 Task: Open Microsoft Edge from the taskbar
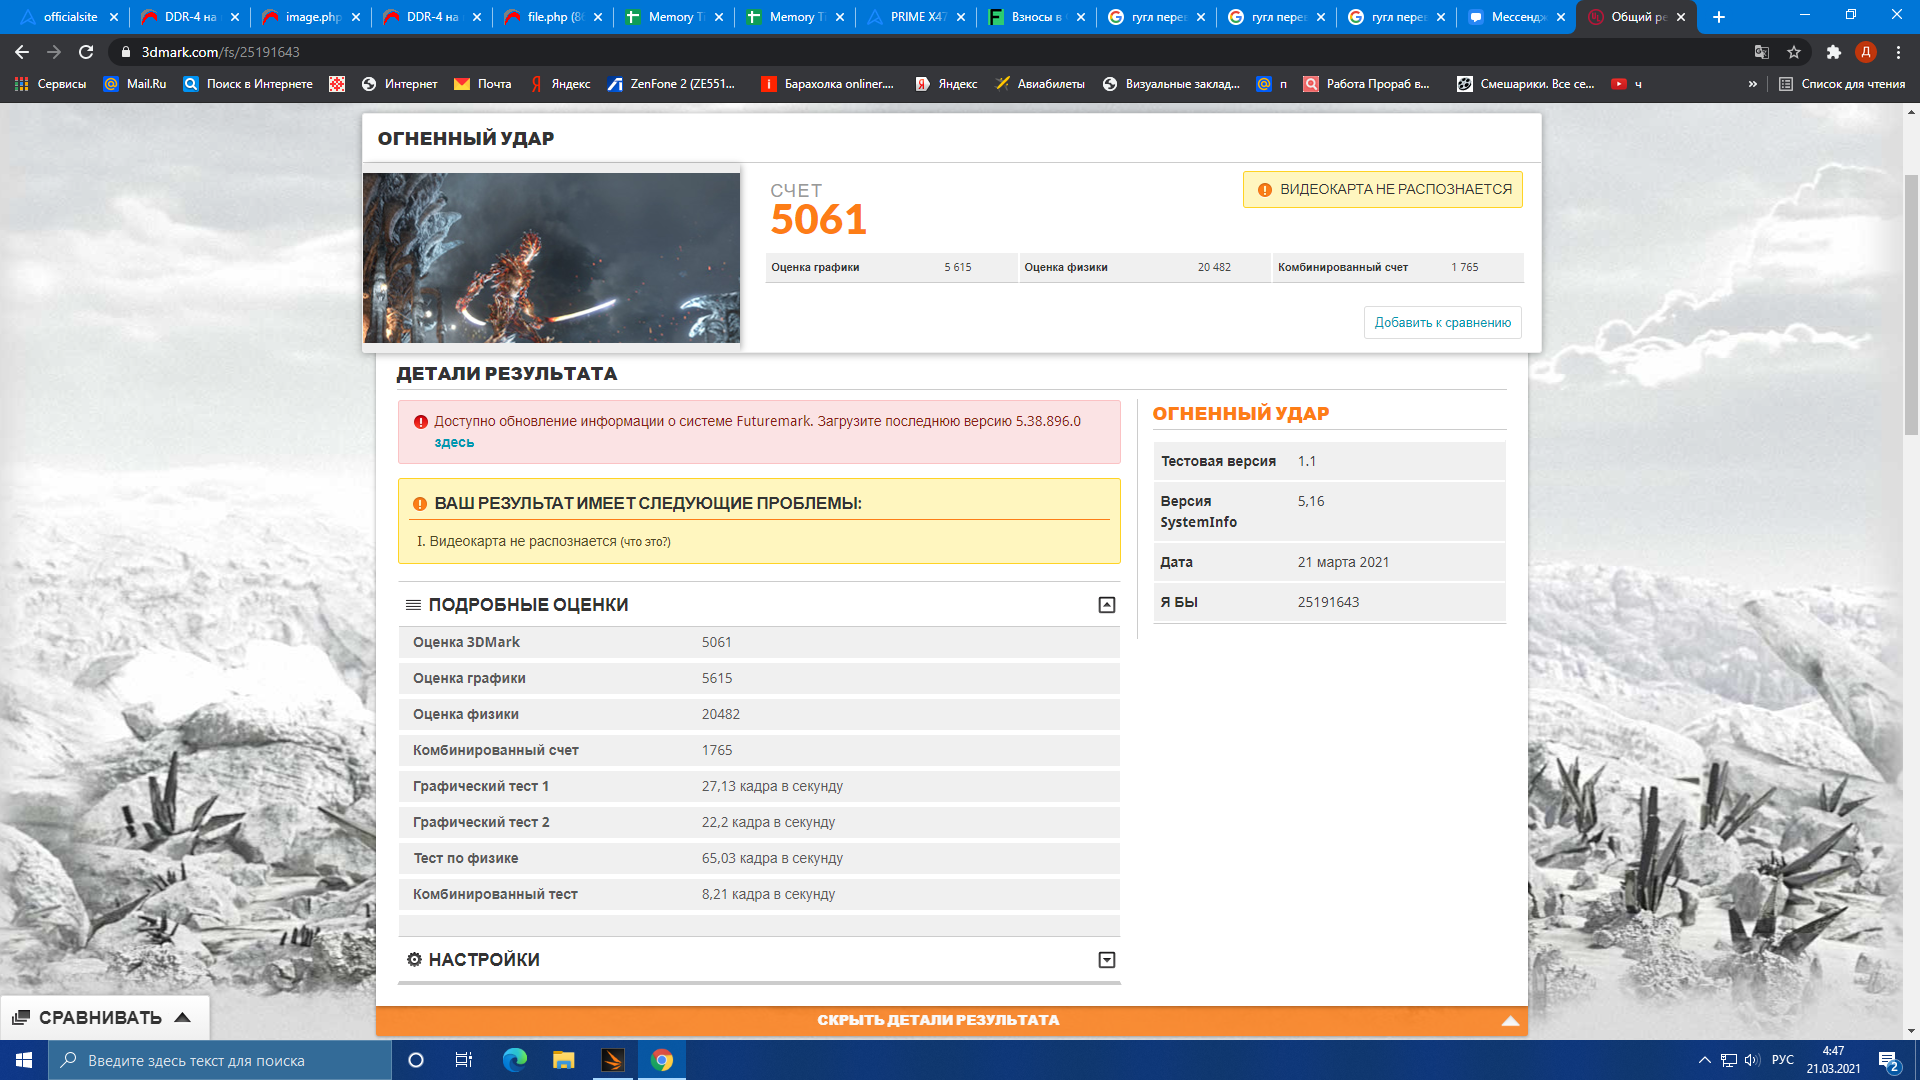(515, 1060)
